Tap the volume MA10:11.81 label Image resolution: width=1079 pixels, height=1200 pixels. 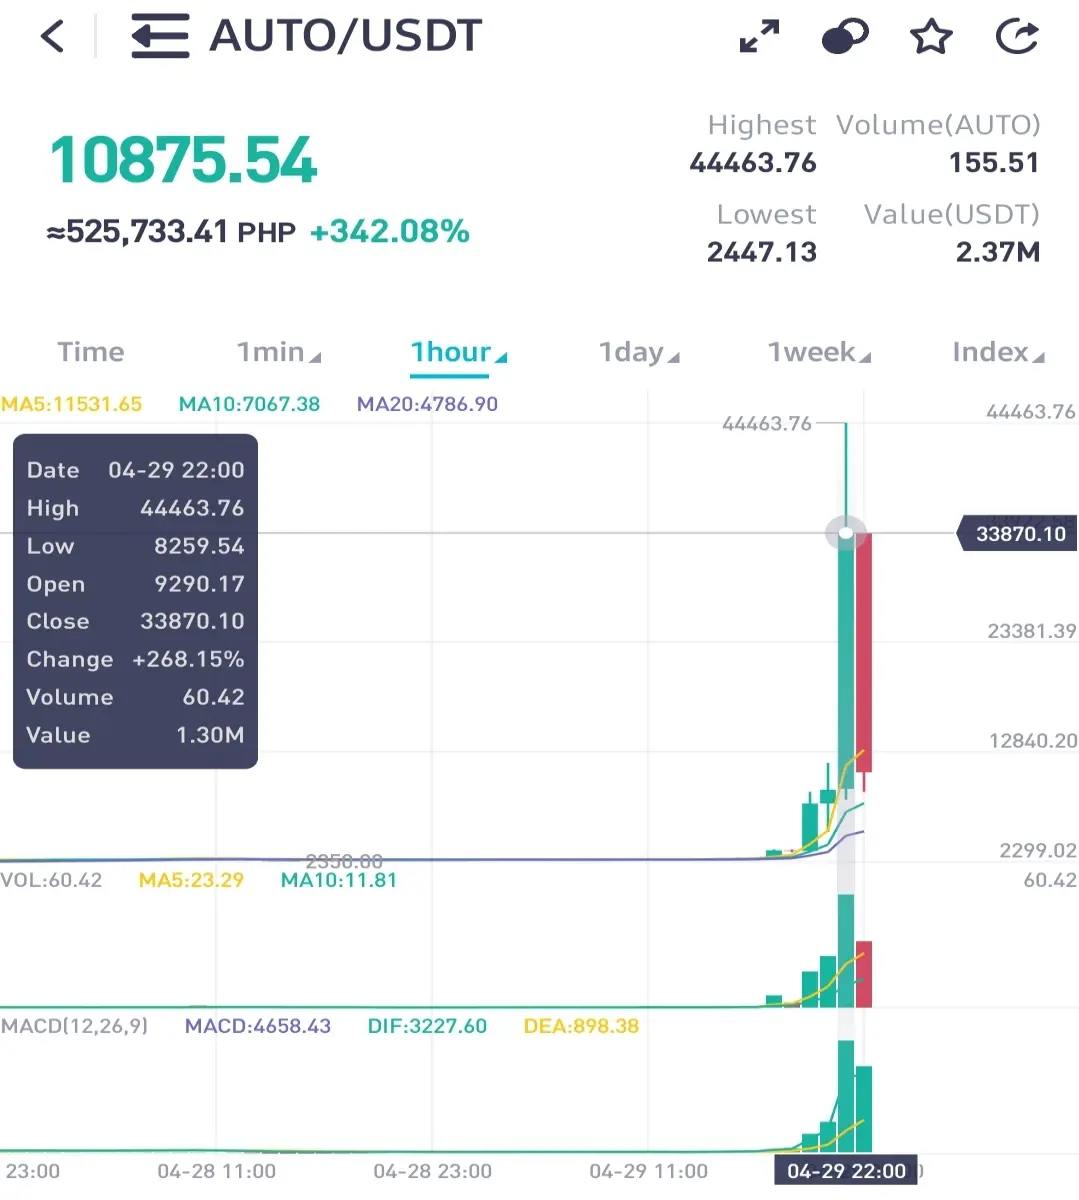coord(339,880)
